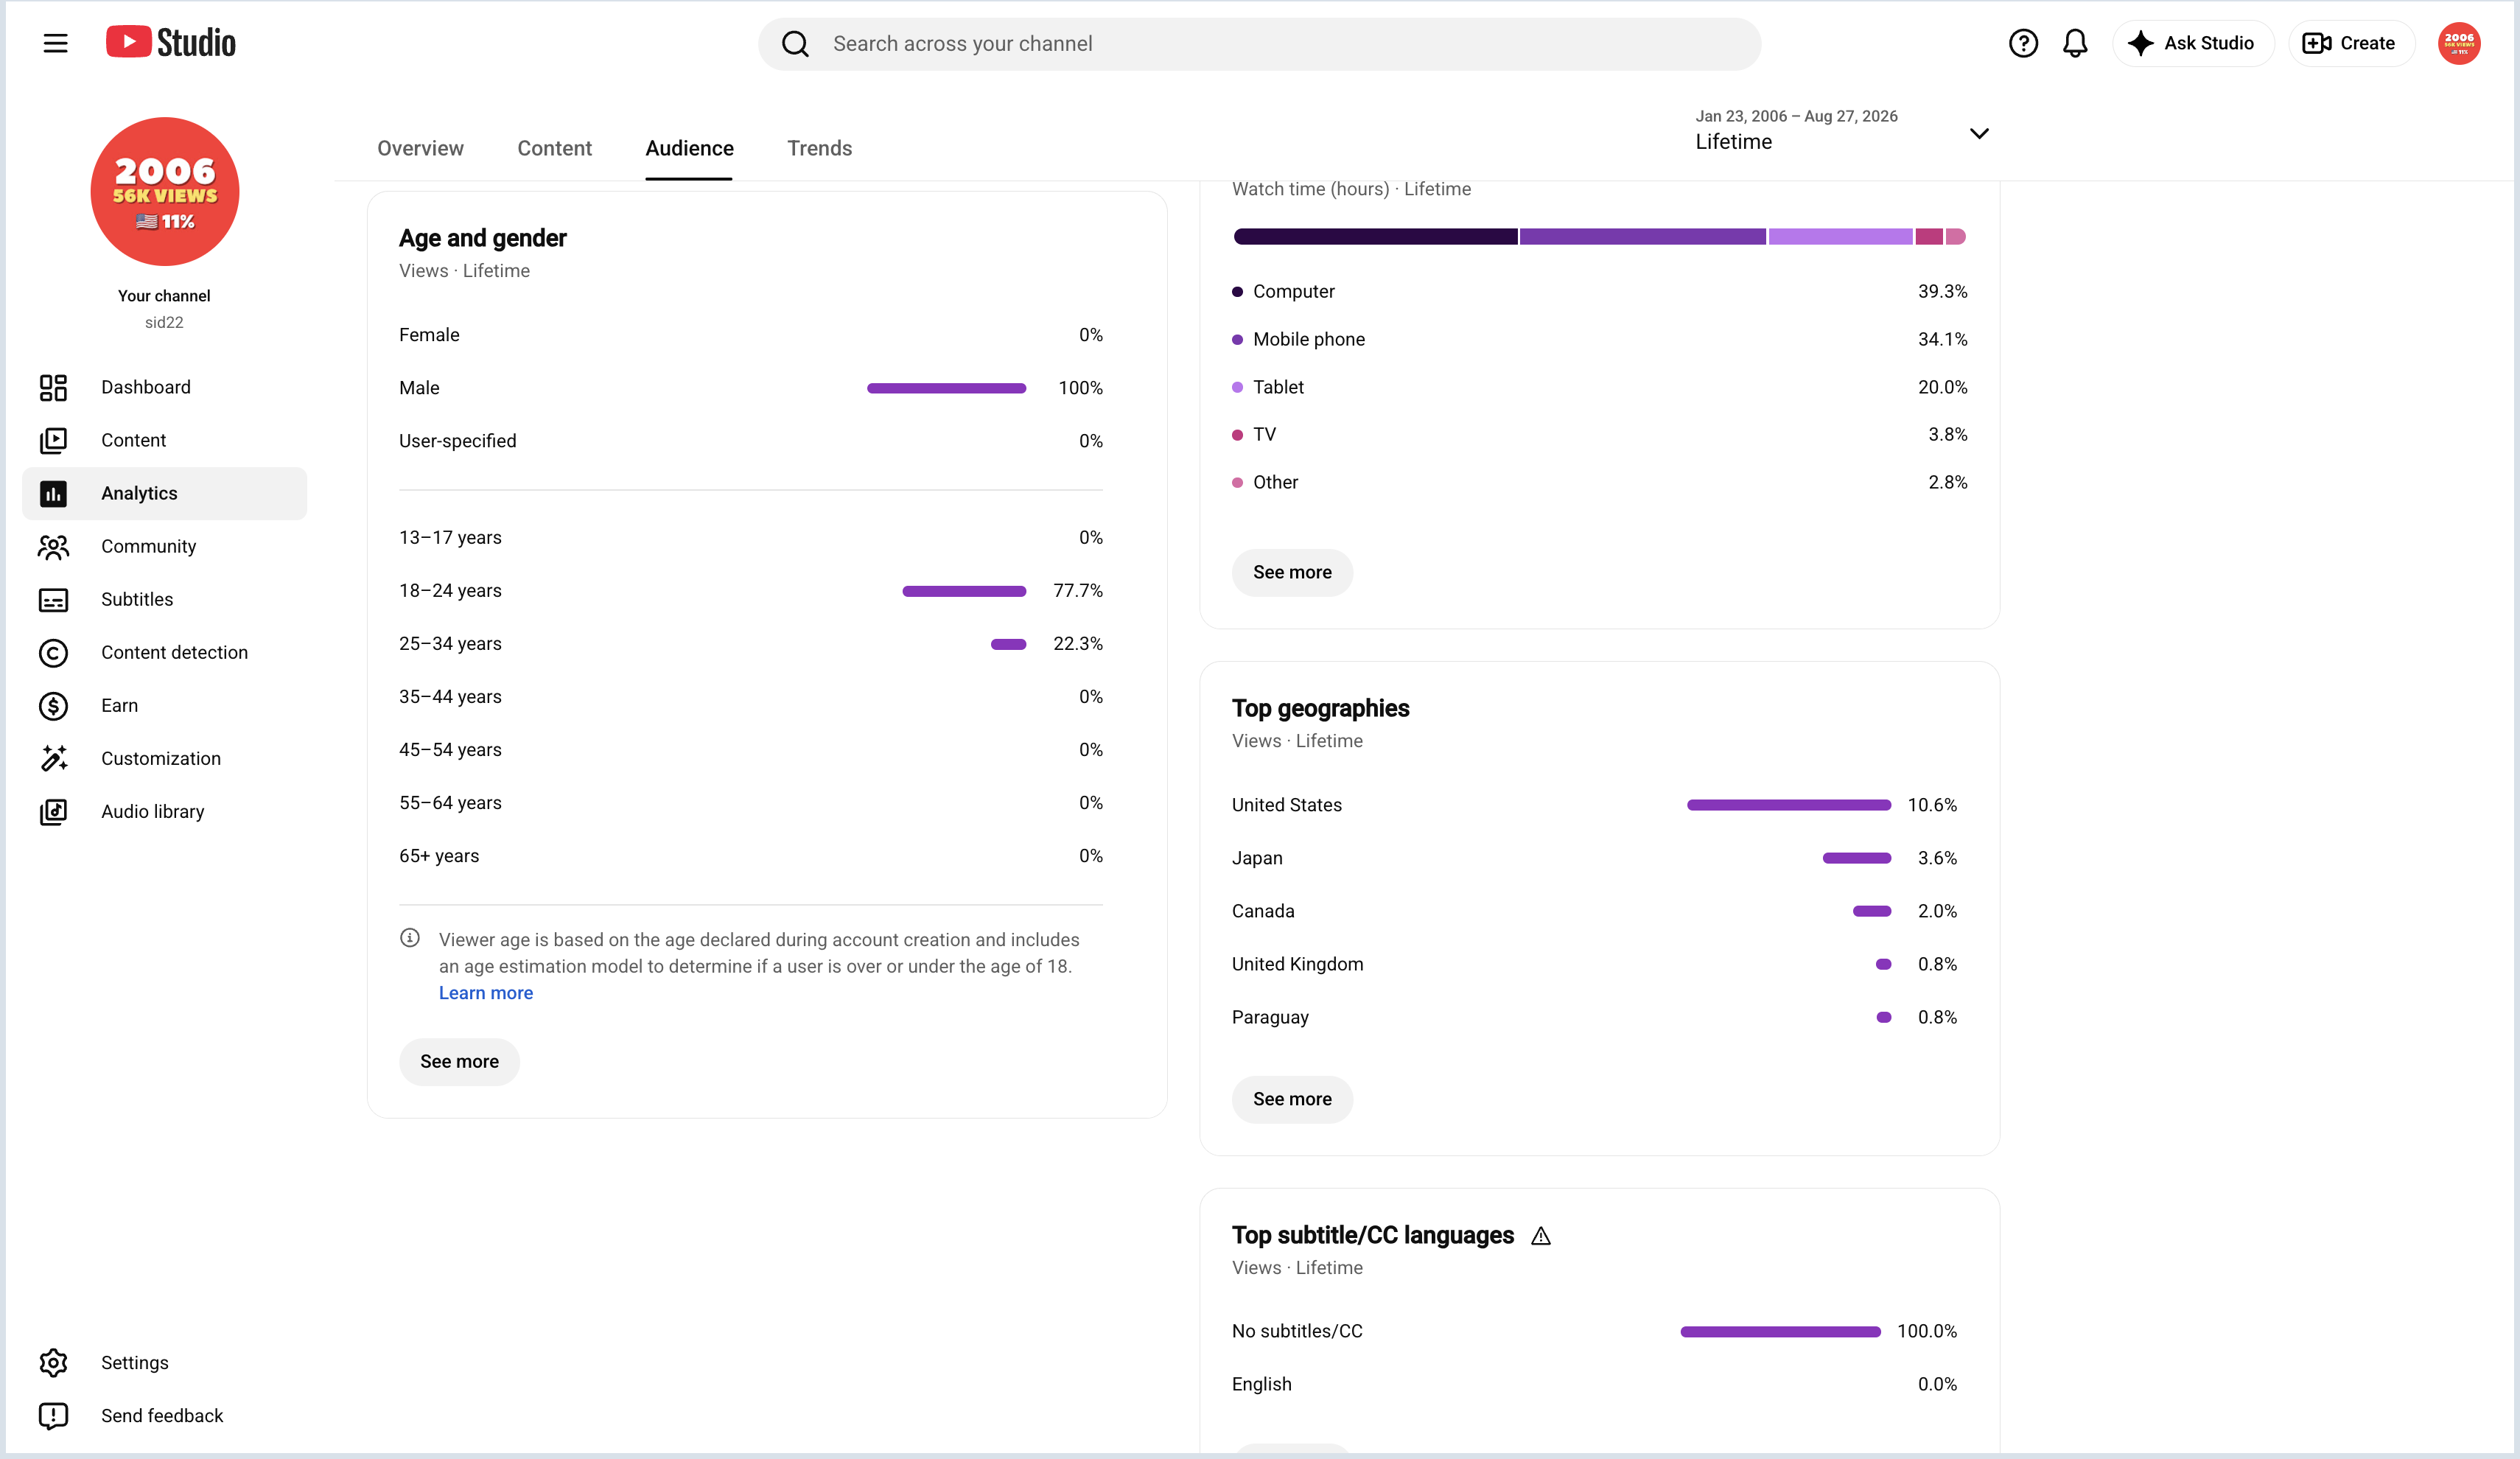This screenshot has height=1459, width=2520.
Task: Click the Computer segment of device bar
Action: 1375,236
